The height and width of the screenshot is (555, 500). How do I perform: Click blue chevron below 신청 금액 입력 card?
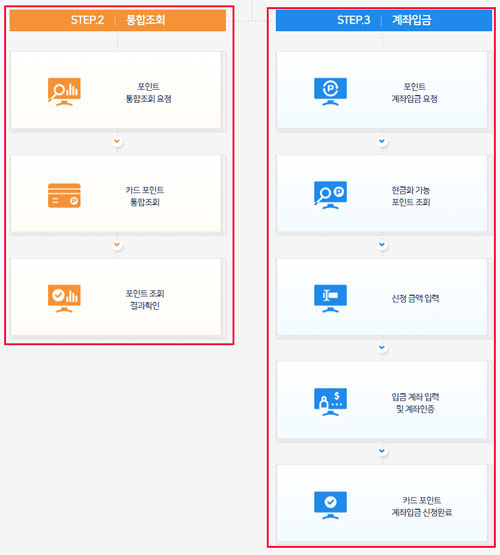[x=382, y=348]
